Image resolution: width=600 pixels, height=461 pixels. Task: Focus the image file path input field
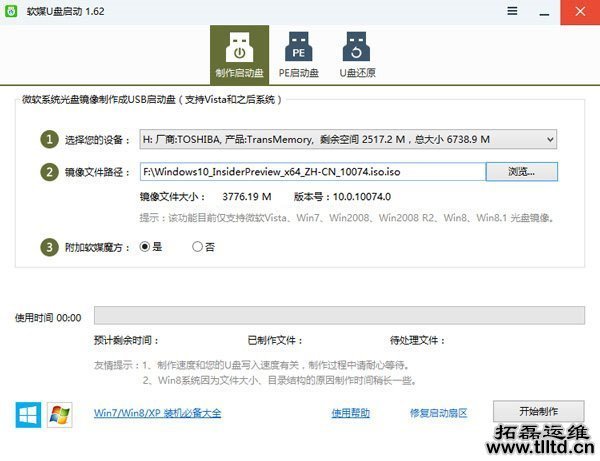coord(313,172)
